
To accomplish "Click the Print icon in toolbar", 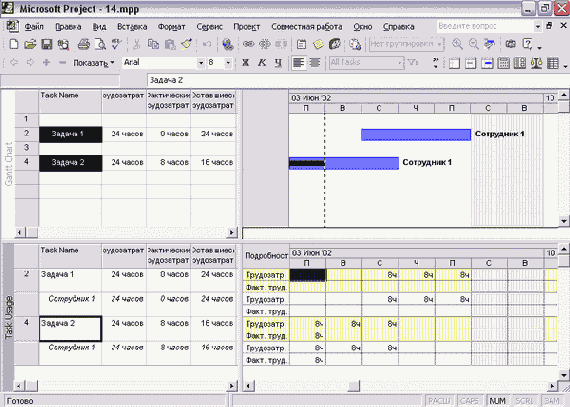I will click(84, 44).
